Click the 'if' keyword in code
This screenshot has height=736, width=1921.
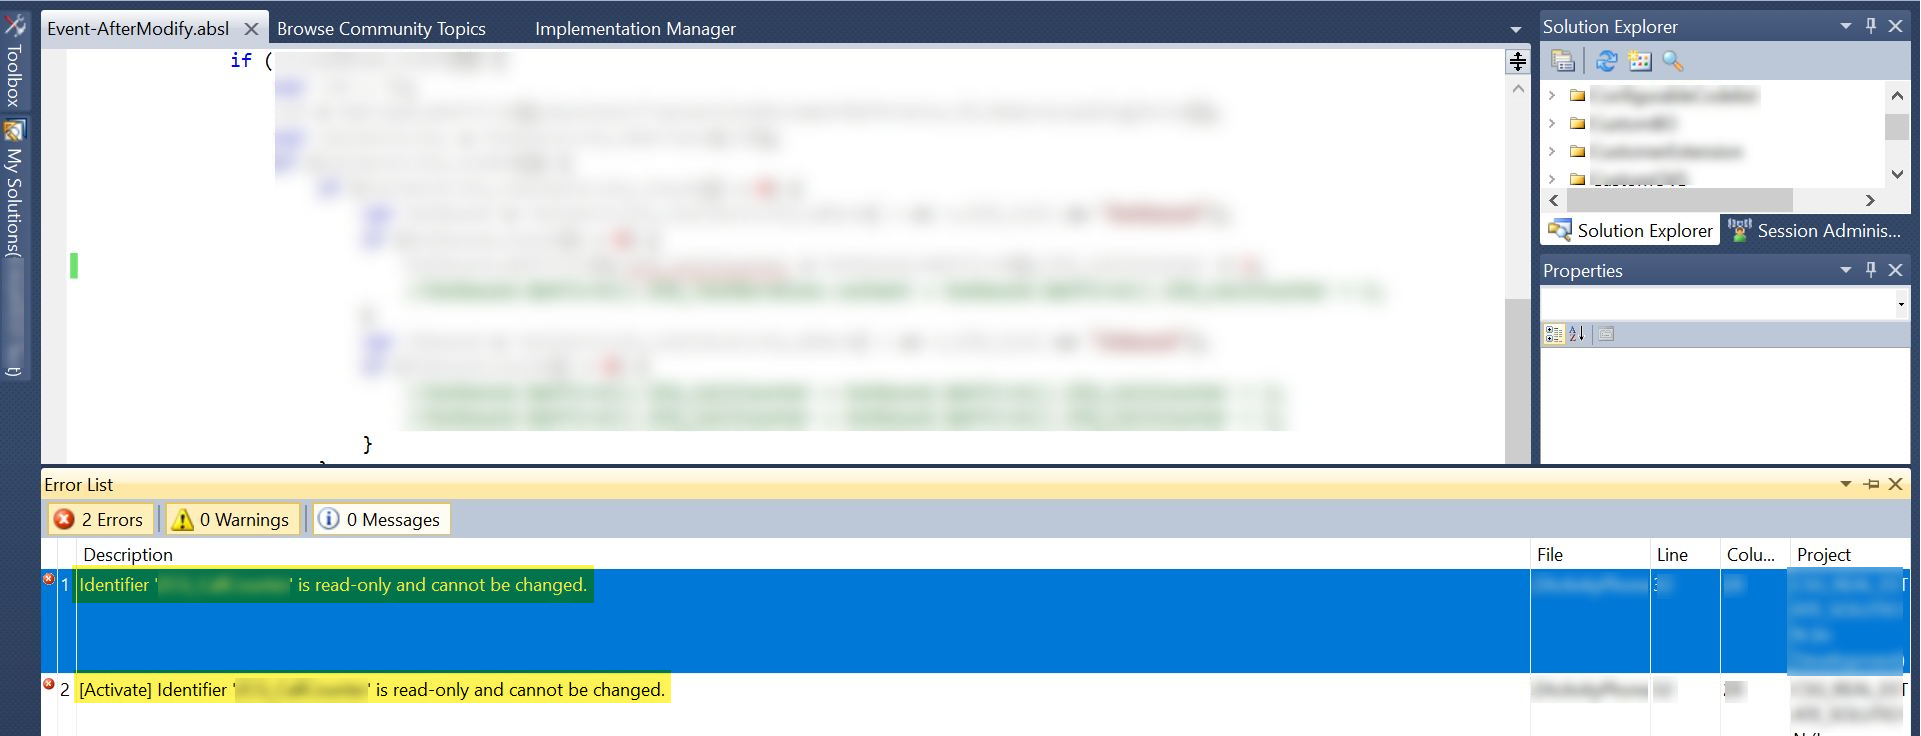[241, 60]
